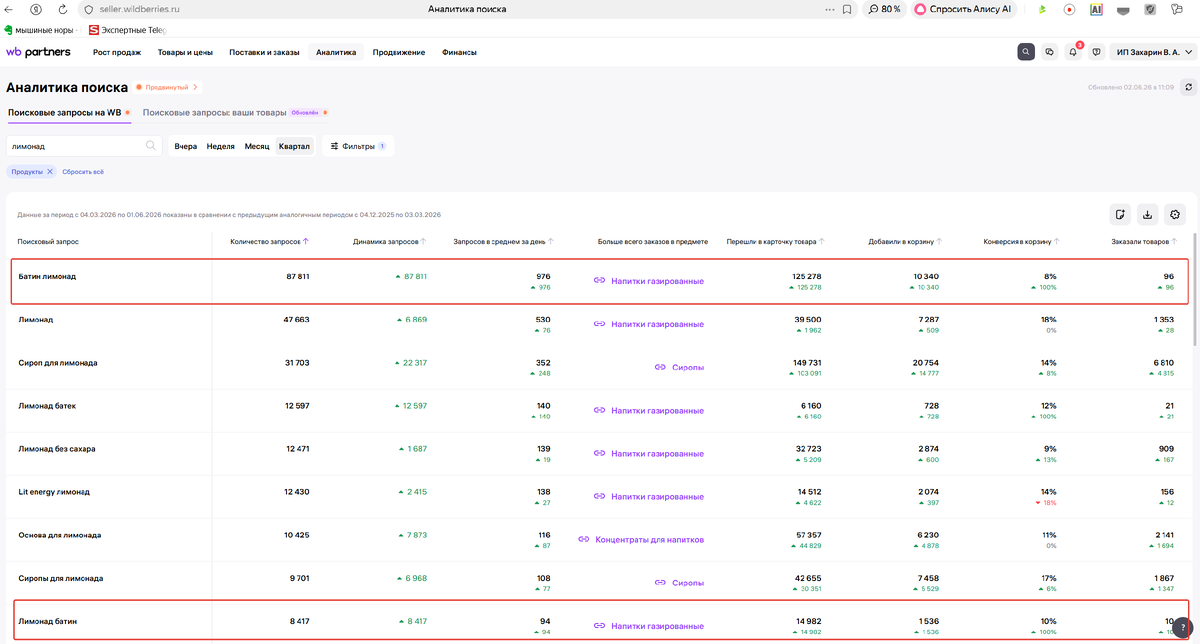Click the dark search icon in header
Screen dimensions: 1200x644
1026,52
